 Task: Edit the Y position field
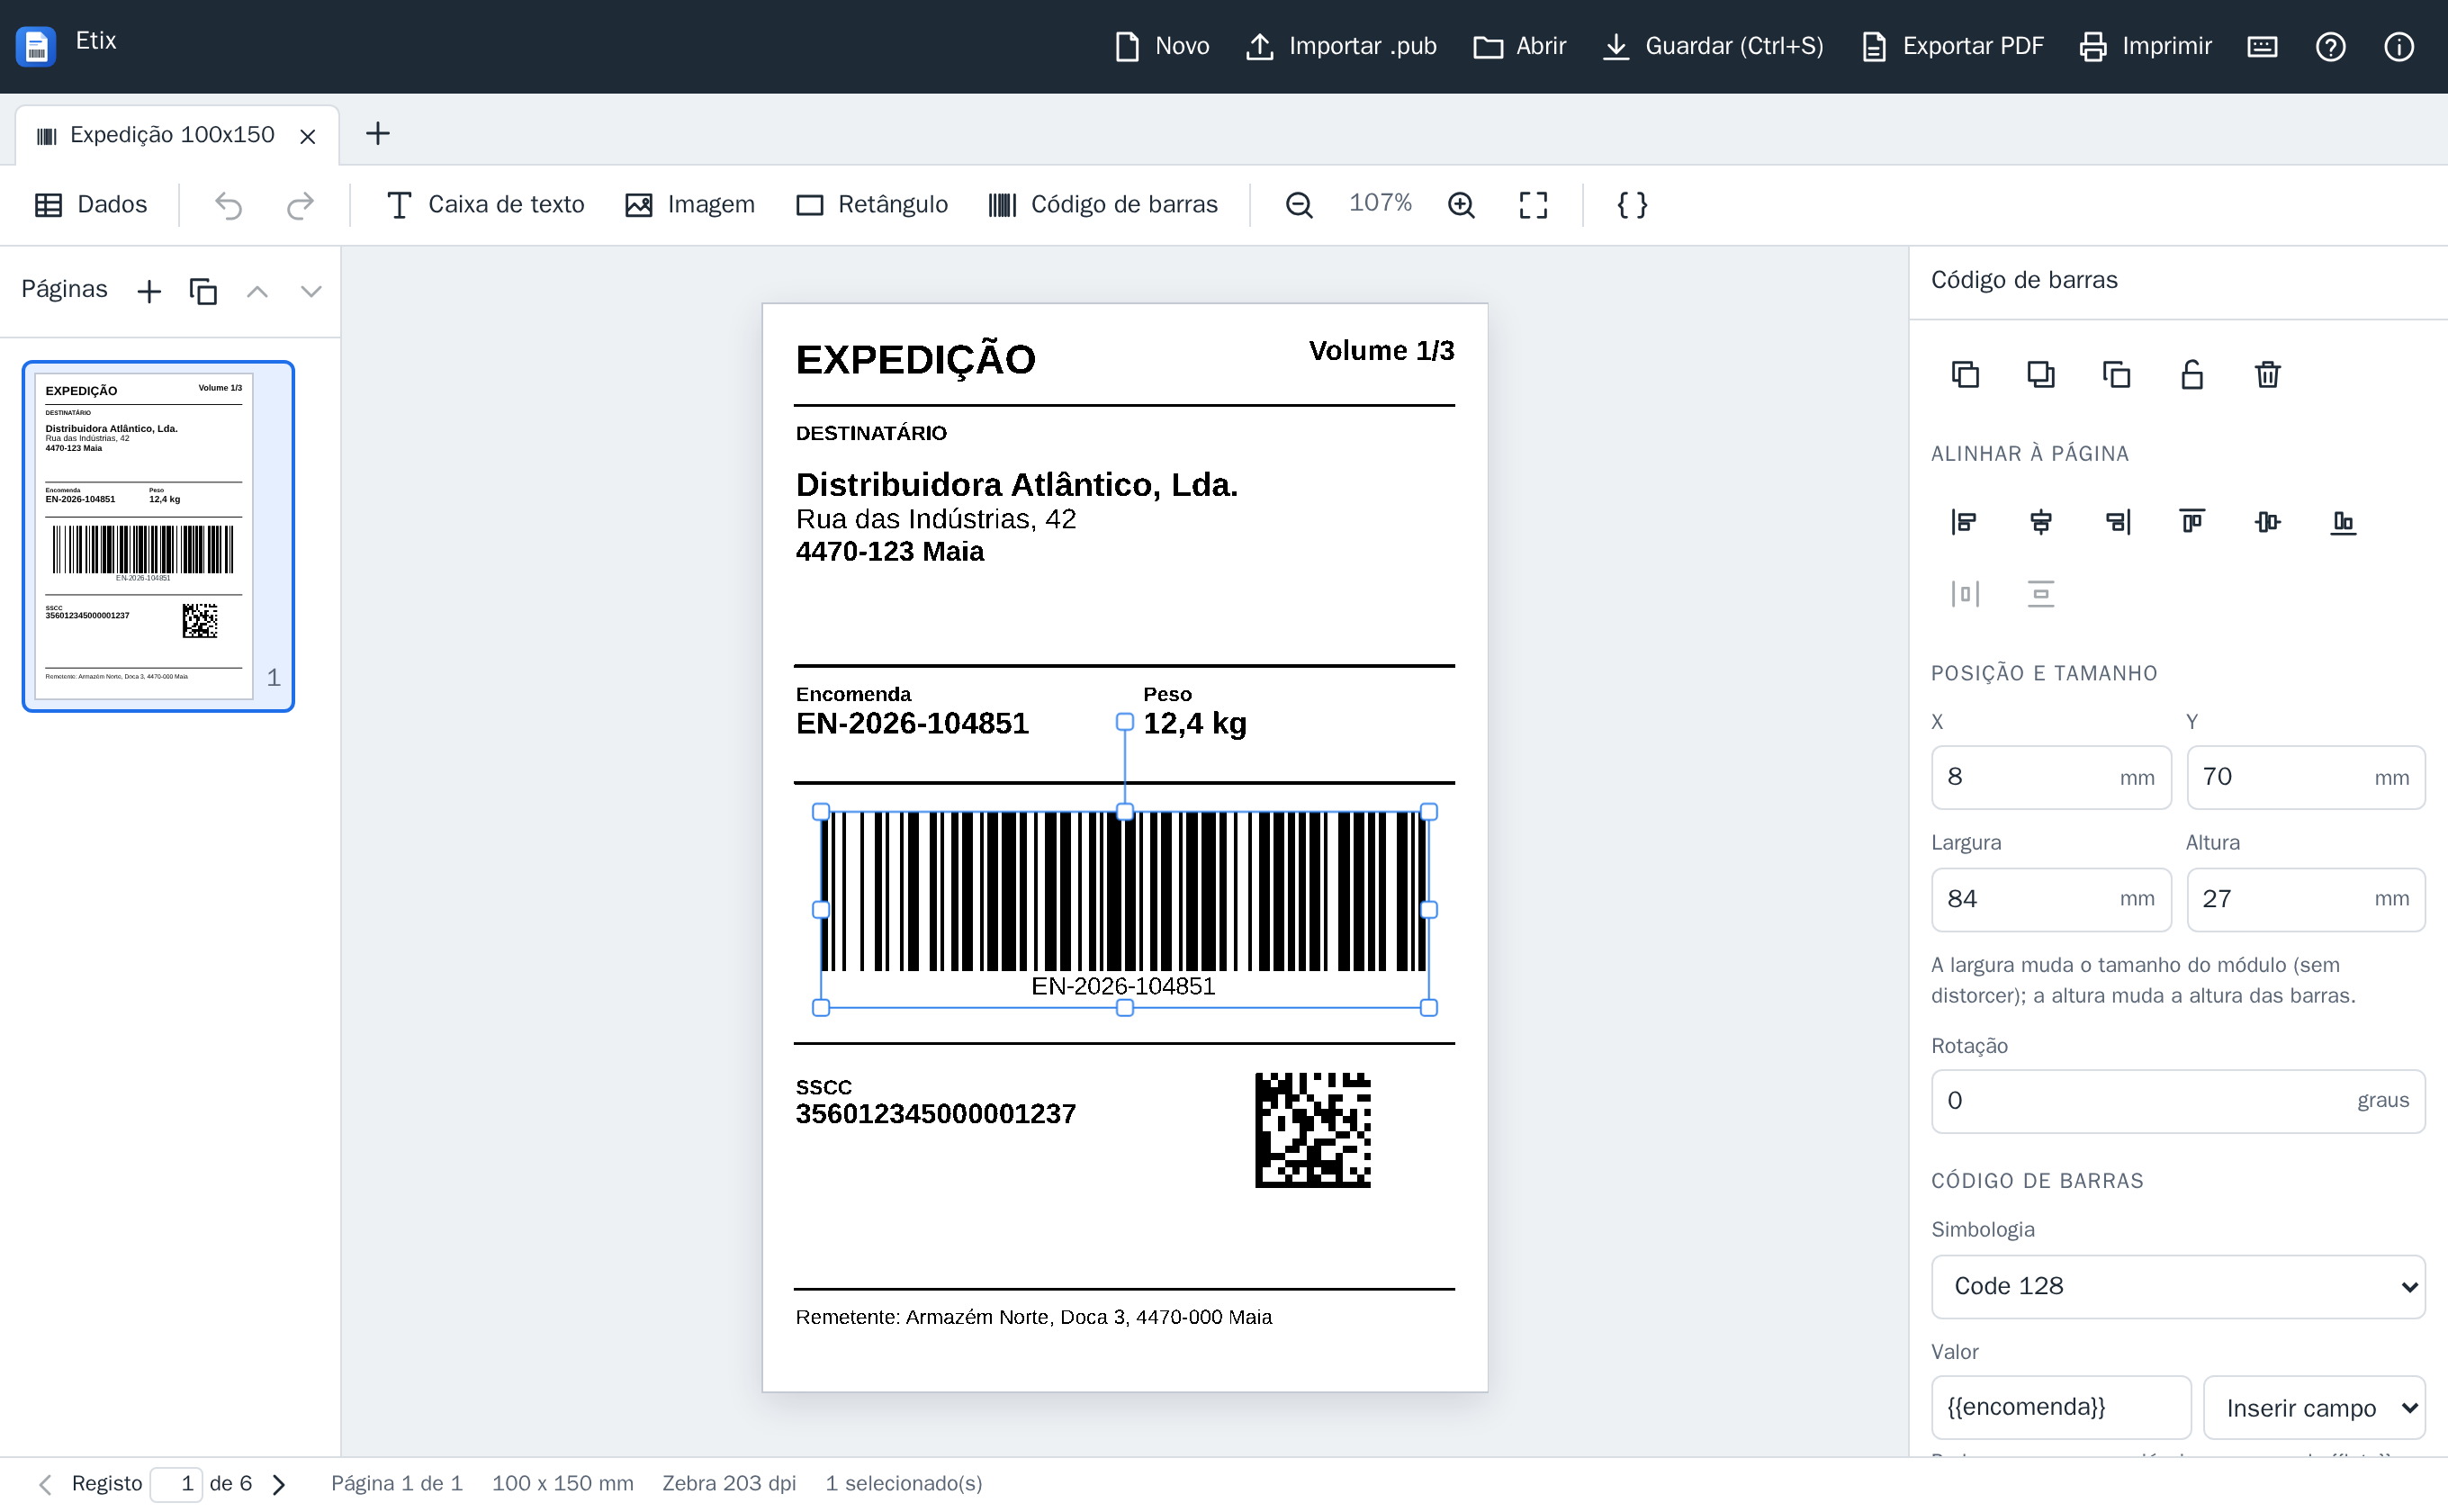point(2305,777)
